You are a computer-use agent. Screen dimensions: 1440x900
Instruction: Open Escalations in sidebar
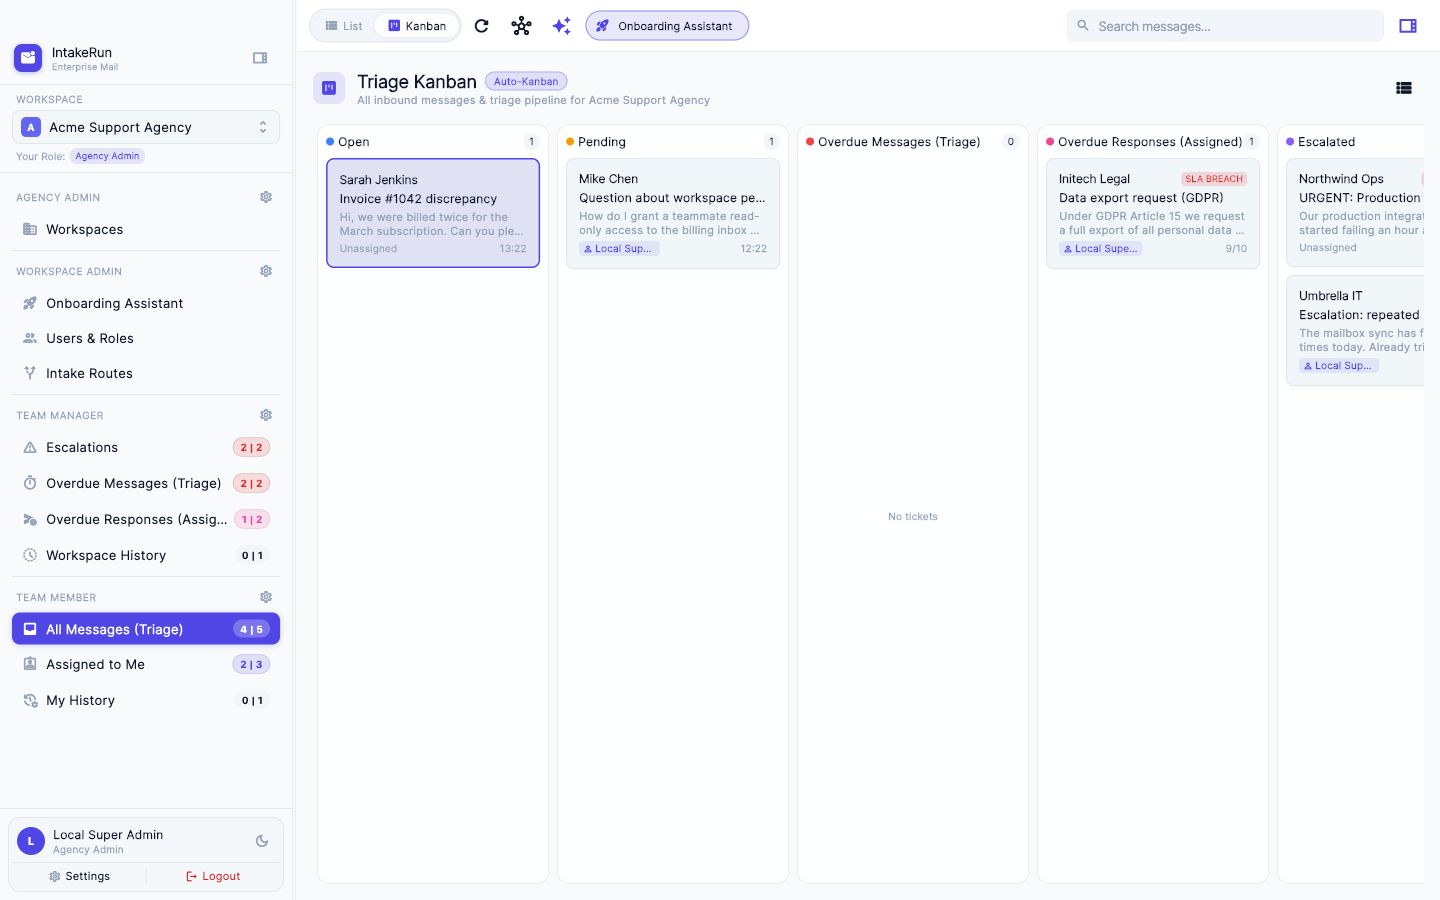[x=146, y=447]
